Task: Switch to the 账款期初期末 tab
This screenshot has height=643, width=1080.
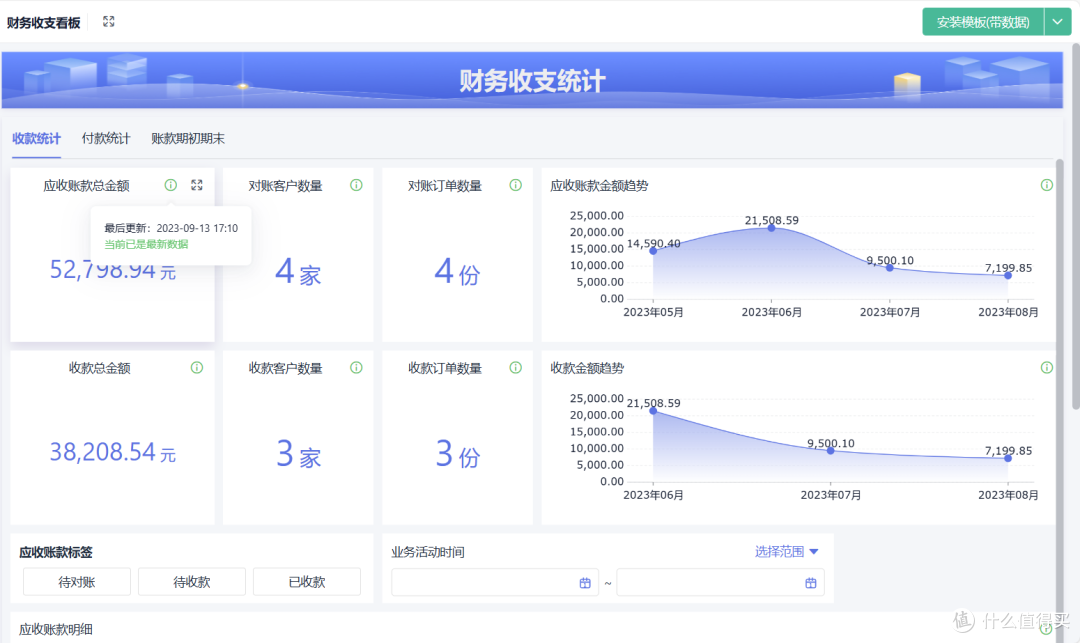Action: coord(188,138)
